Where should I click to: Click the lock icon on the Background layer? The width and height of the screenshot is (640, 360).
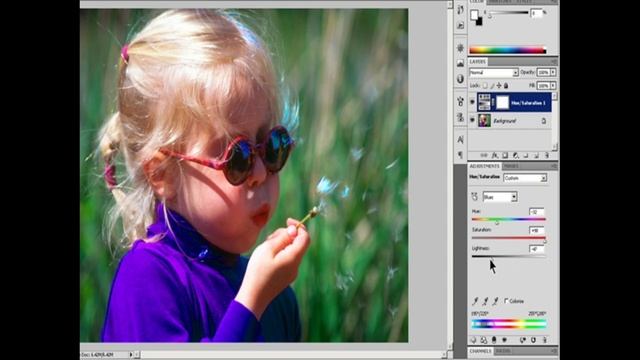click(x=544, y=121)
